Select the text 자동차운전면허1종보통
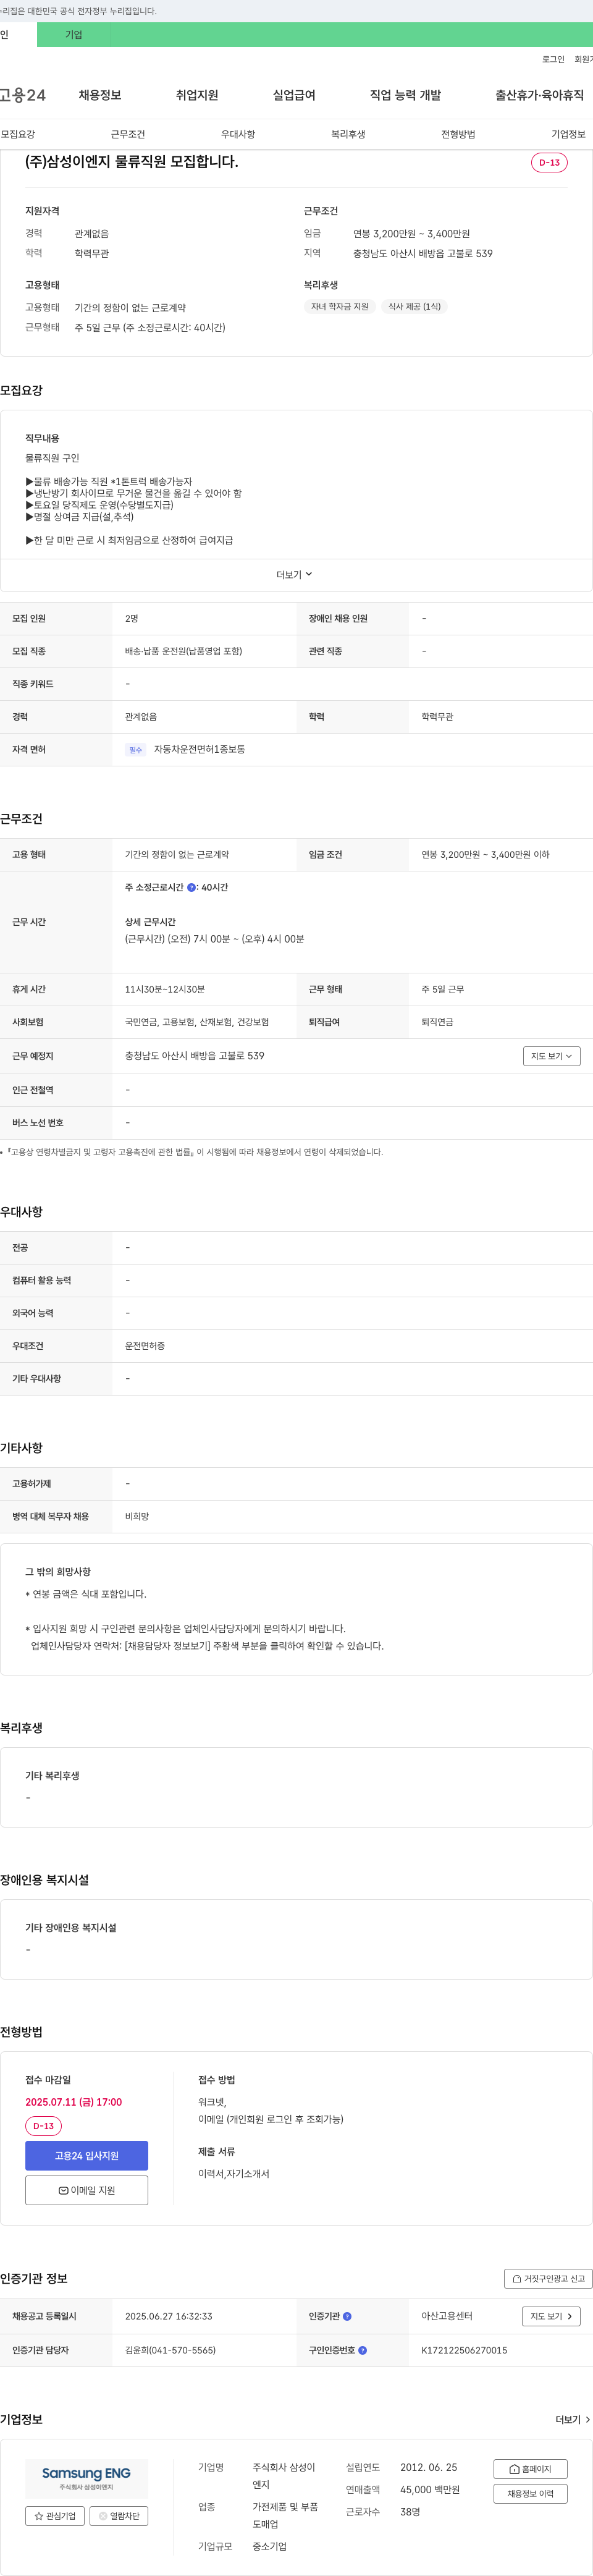Image resolution: width=593 pixels, height=2576 pixels. coord(199,750)
